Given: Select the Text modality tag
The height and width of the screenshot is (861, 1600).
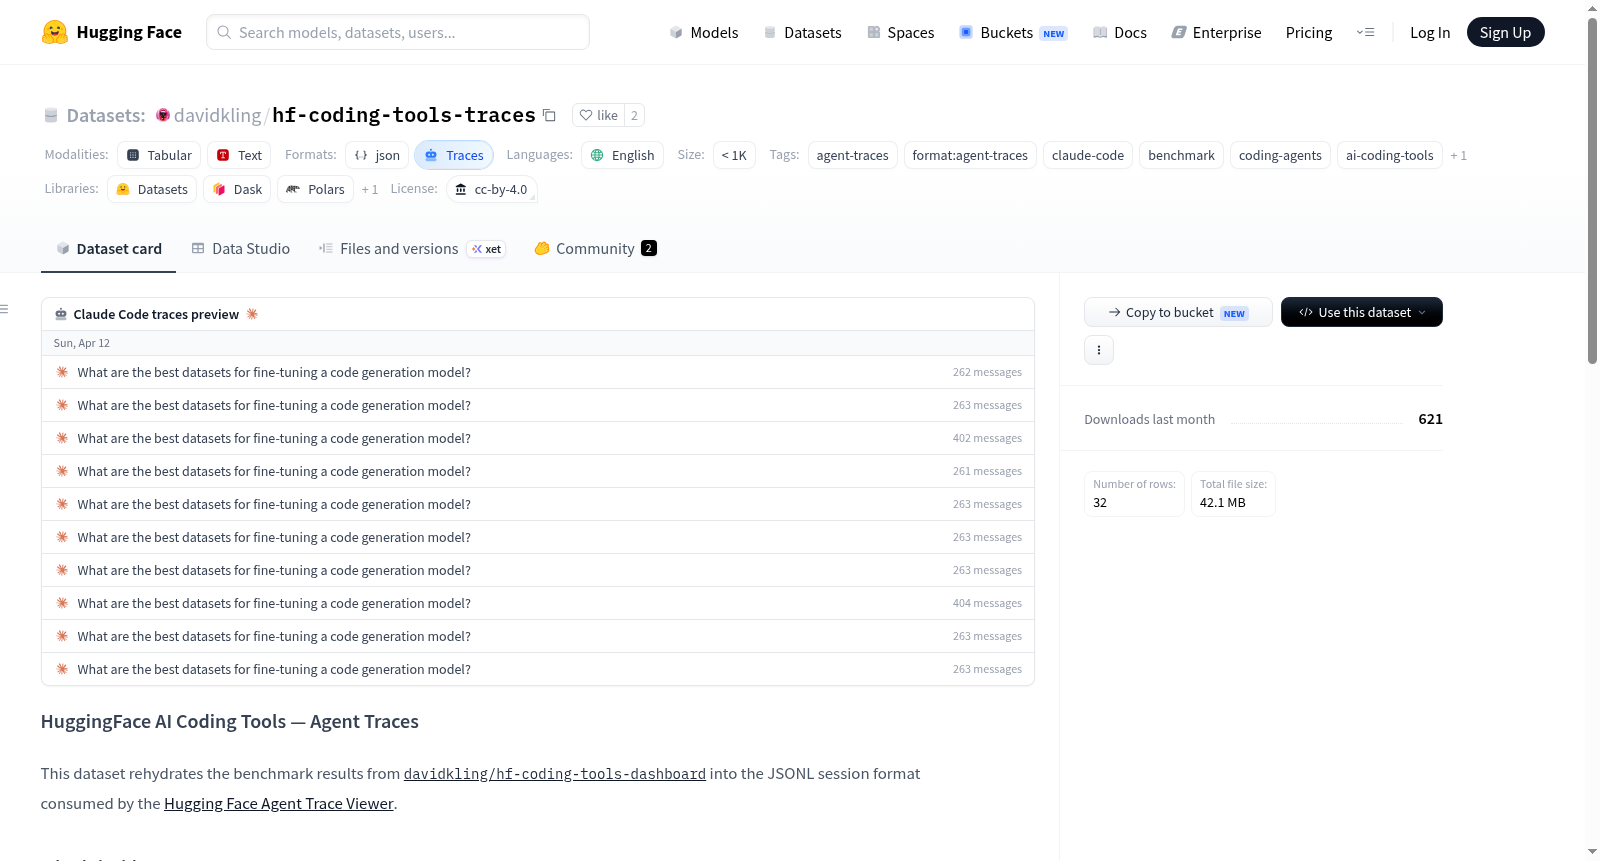Looking at the screenshot, I should (239, 155).
